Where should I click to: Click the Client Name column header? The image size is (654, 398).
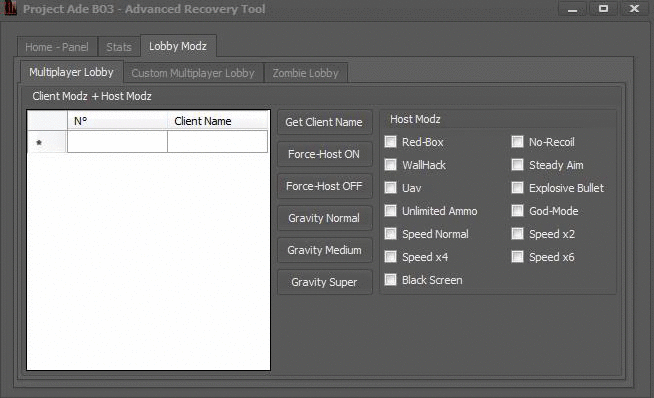(217, 121)
